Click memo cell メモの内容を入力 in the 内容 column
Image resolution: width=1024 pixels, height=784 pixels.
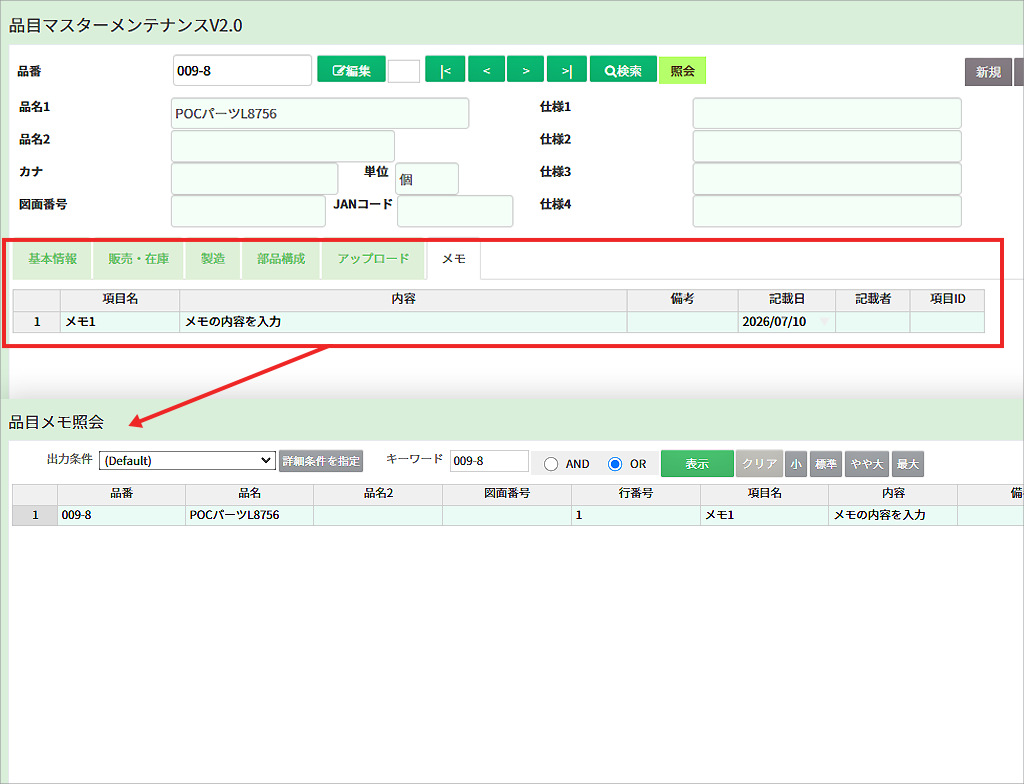[x=403, y=321]
